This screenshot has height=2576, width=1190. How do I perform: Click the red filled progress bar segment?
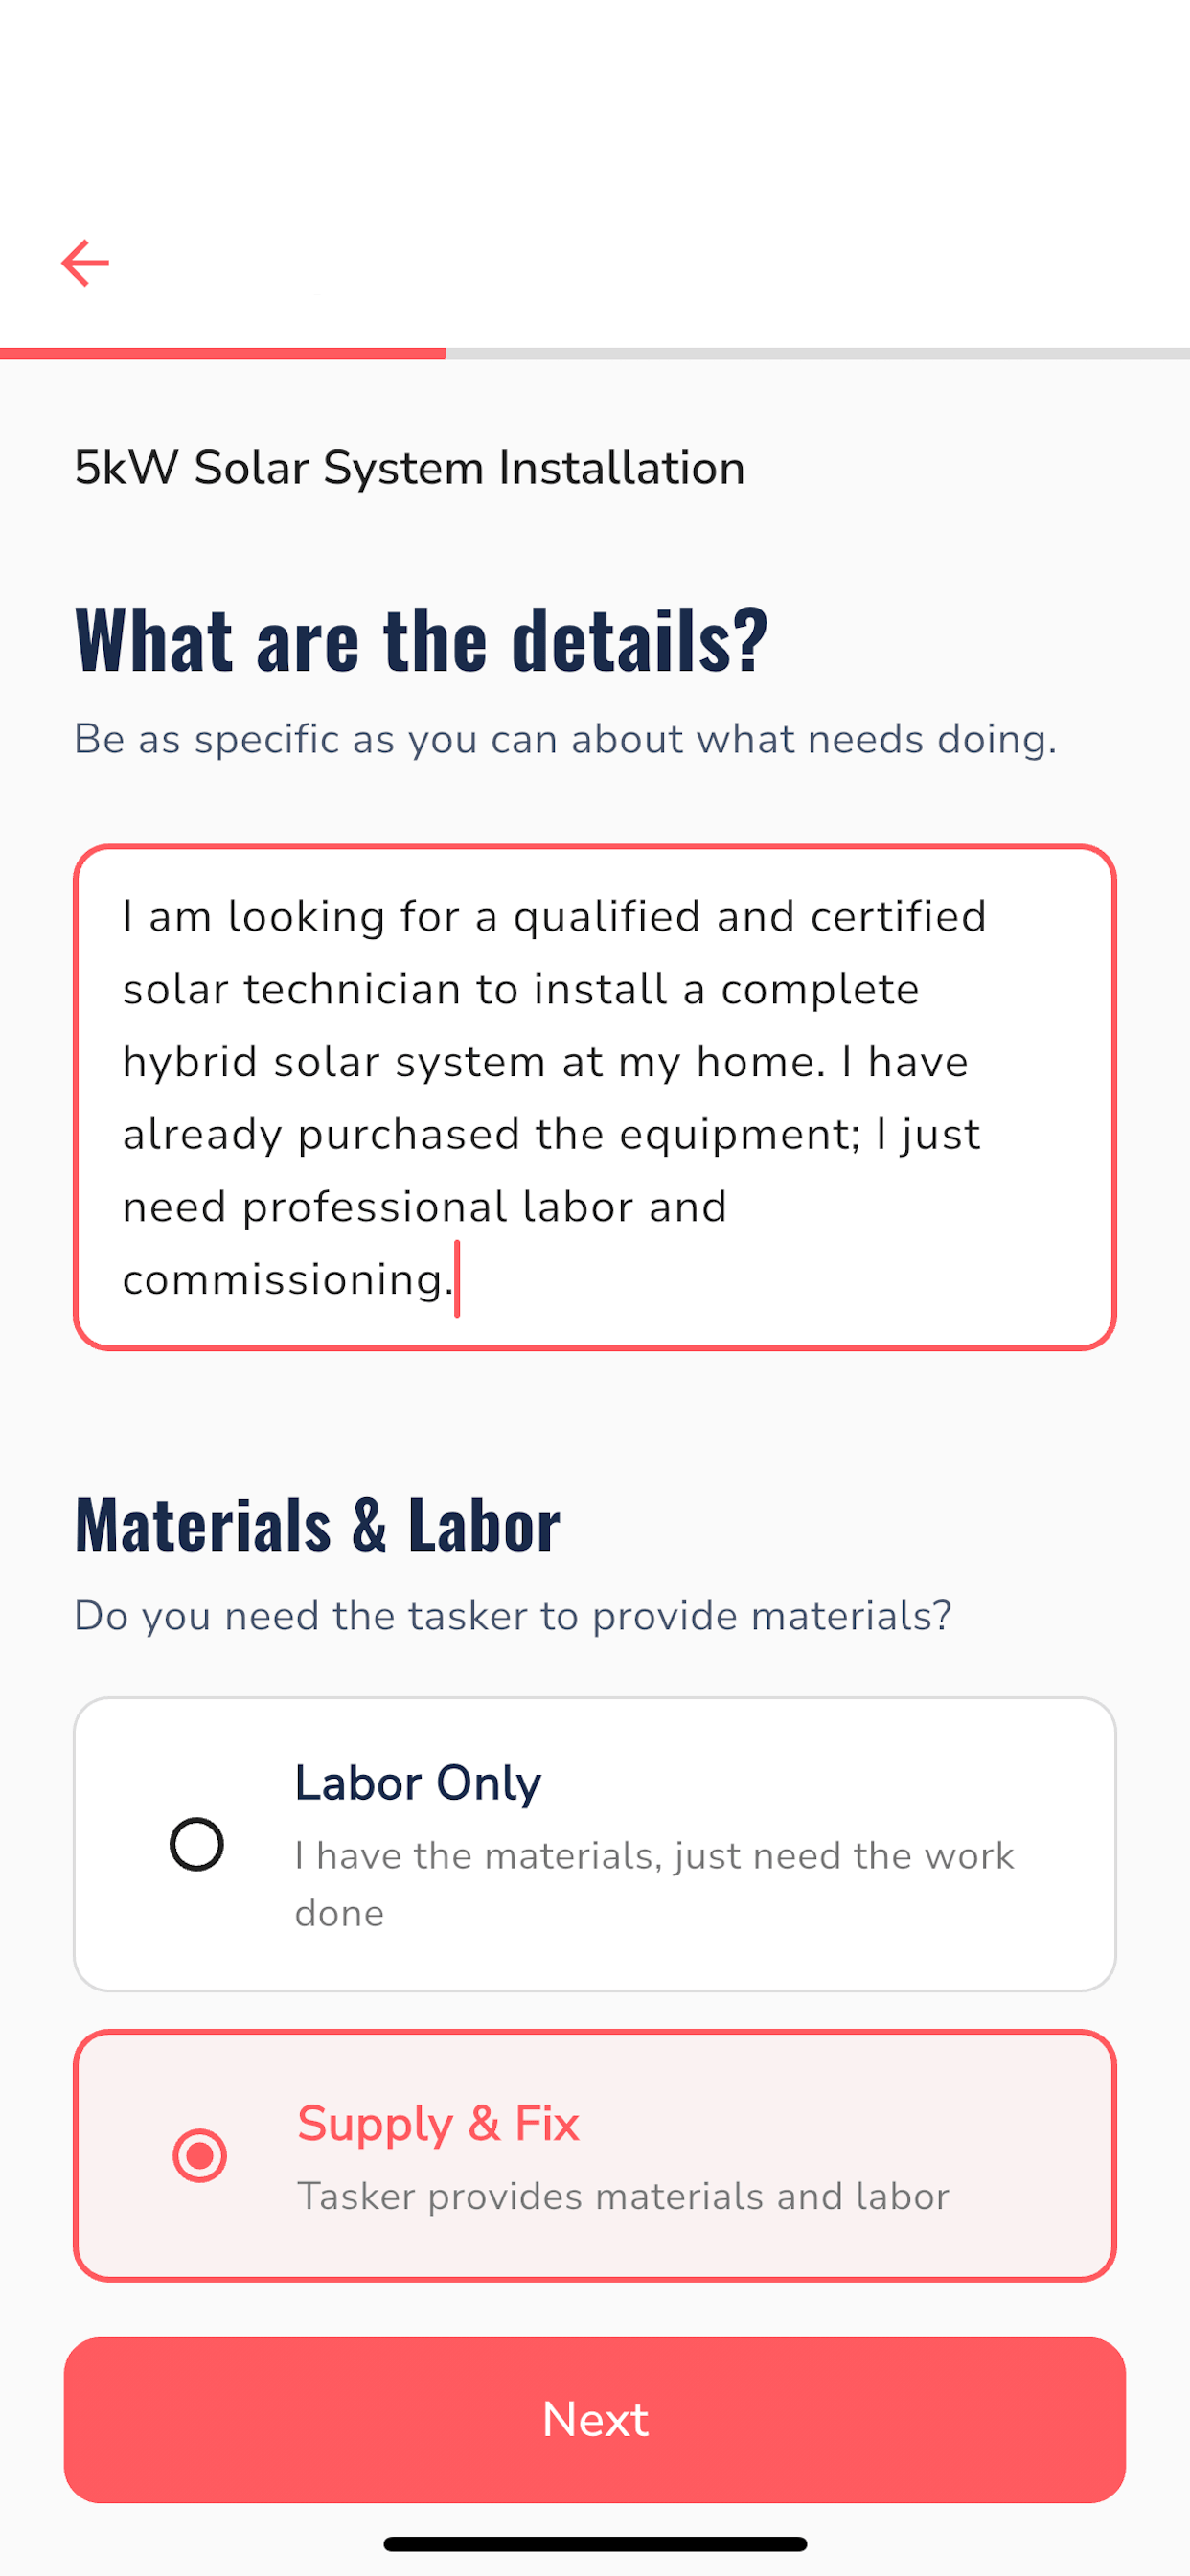222,354
